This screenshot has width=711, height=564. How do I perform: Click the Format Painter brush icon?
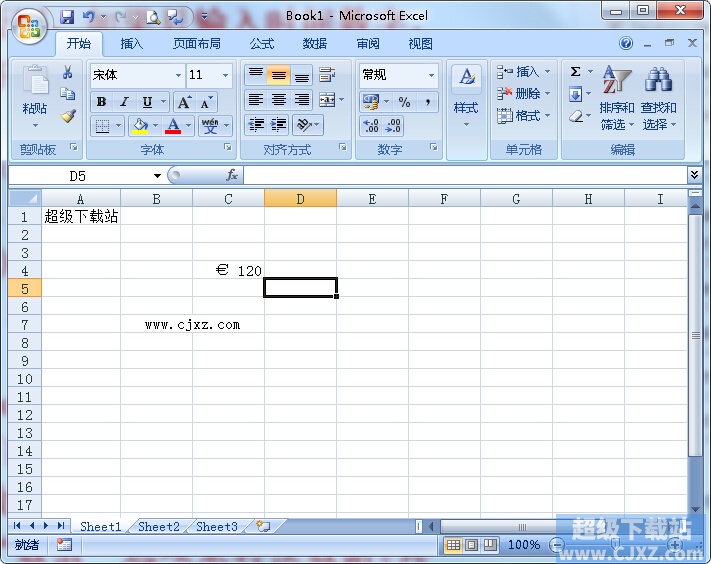[68, 116]
